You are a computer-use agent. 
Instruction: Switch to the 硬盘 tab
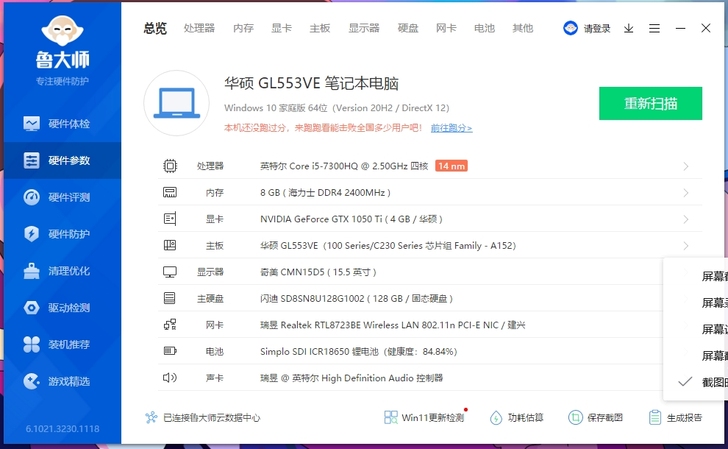(408, 29)
